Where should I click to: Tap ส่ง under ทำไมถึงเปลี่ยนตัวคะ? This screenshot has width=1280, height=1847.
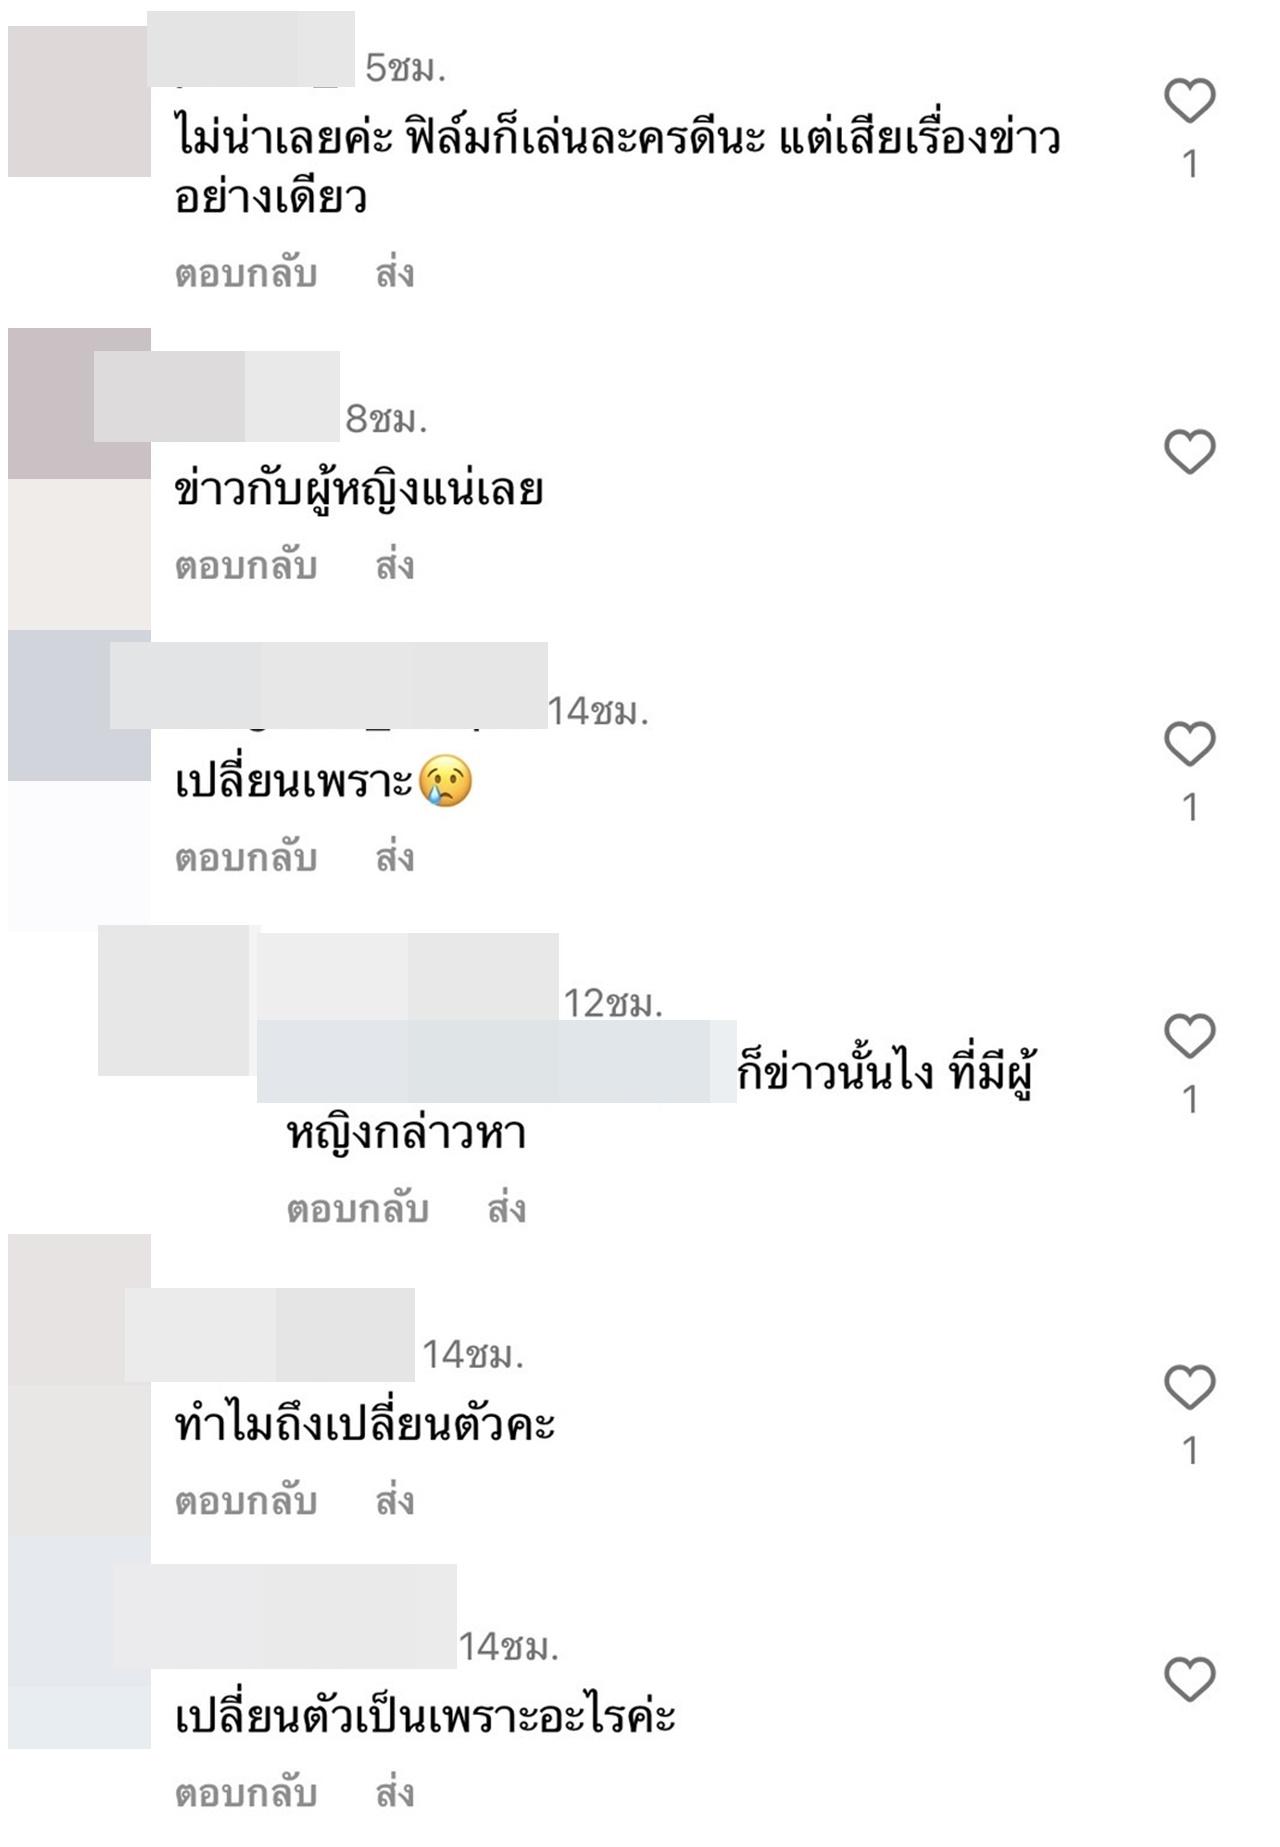(395, 1502)
